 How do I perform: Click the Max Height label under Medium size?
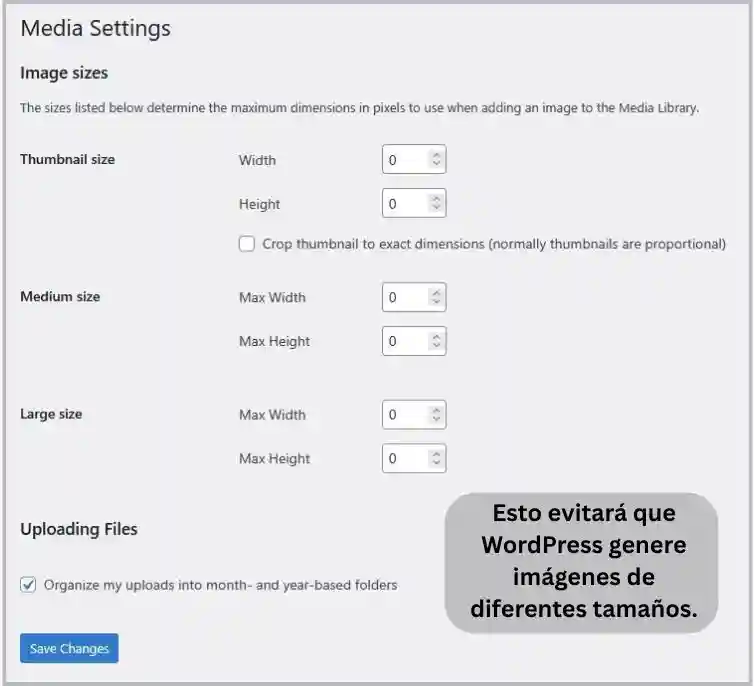point(274,341)
